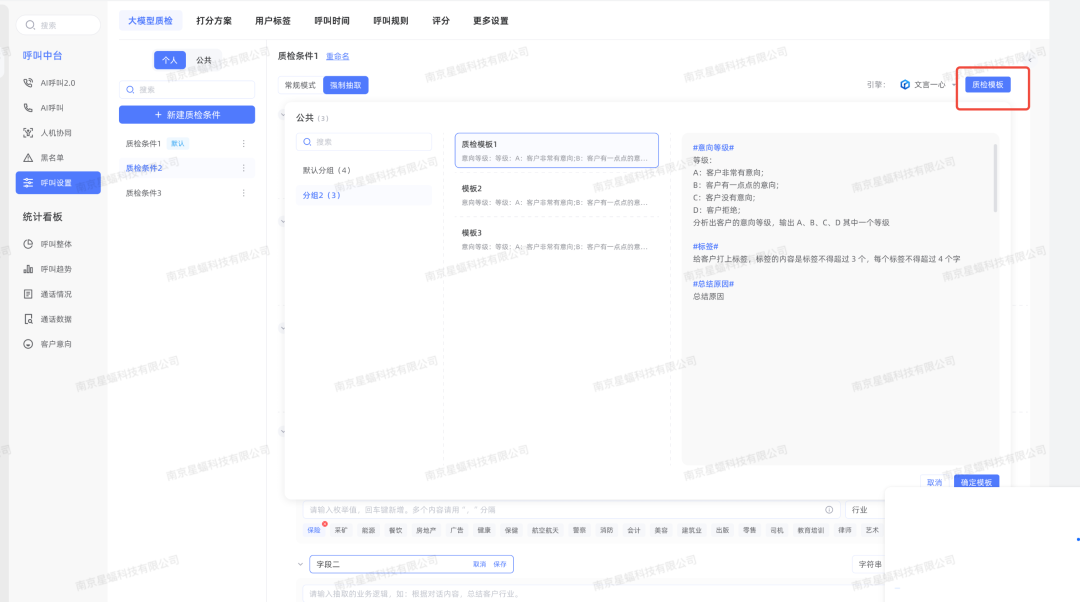This screenshot has height=602, width=1080.
Task: Select the 个人 scope toggle
Action: click(x=169, y=60)
